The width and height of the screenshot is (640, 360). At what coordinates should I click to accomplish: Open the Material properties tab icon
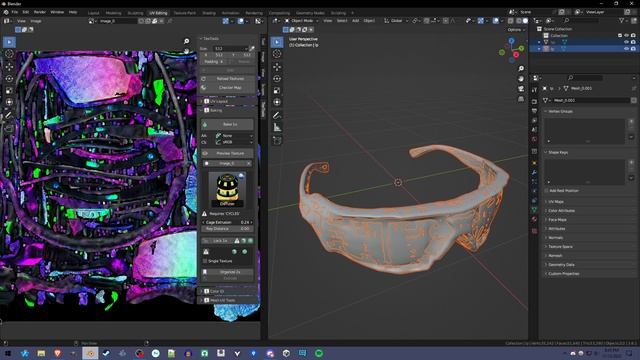(534, 220)
